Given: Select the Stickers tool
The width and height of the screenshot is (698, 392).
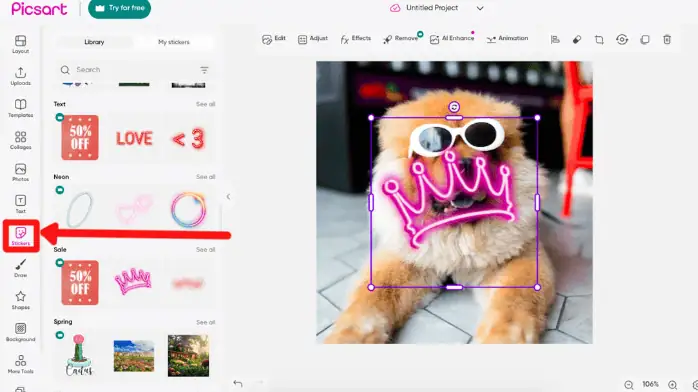Looking at the screenshot, I should tap(20, 236).
